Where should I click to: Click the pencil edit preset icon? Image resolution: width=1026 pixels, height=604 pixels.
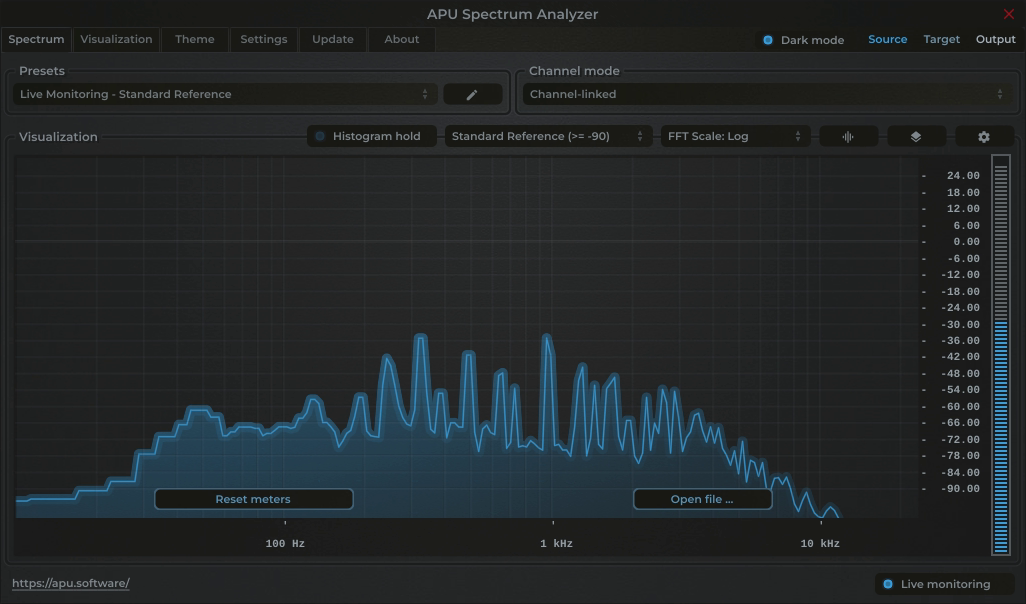[472, 94]
